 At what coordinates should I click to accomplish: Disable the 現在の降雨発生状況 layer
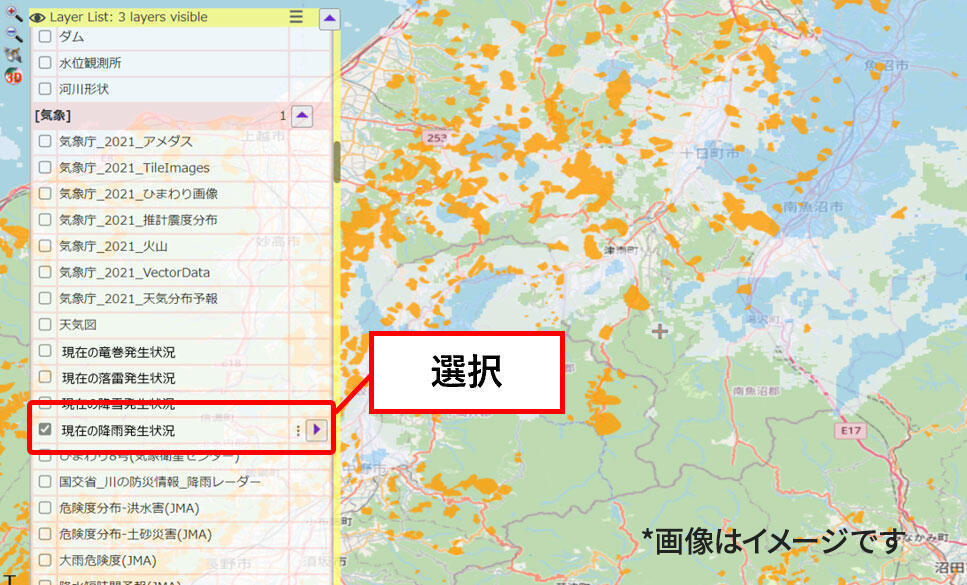coord(45,430)
